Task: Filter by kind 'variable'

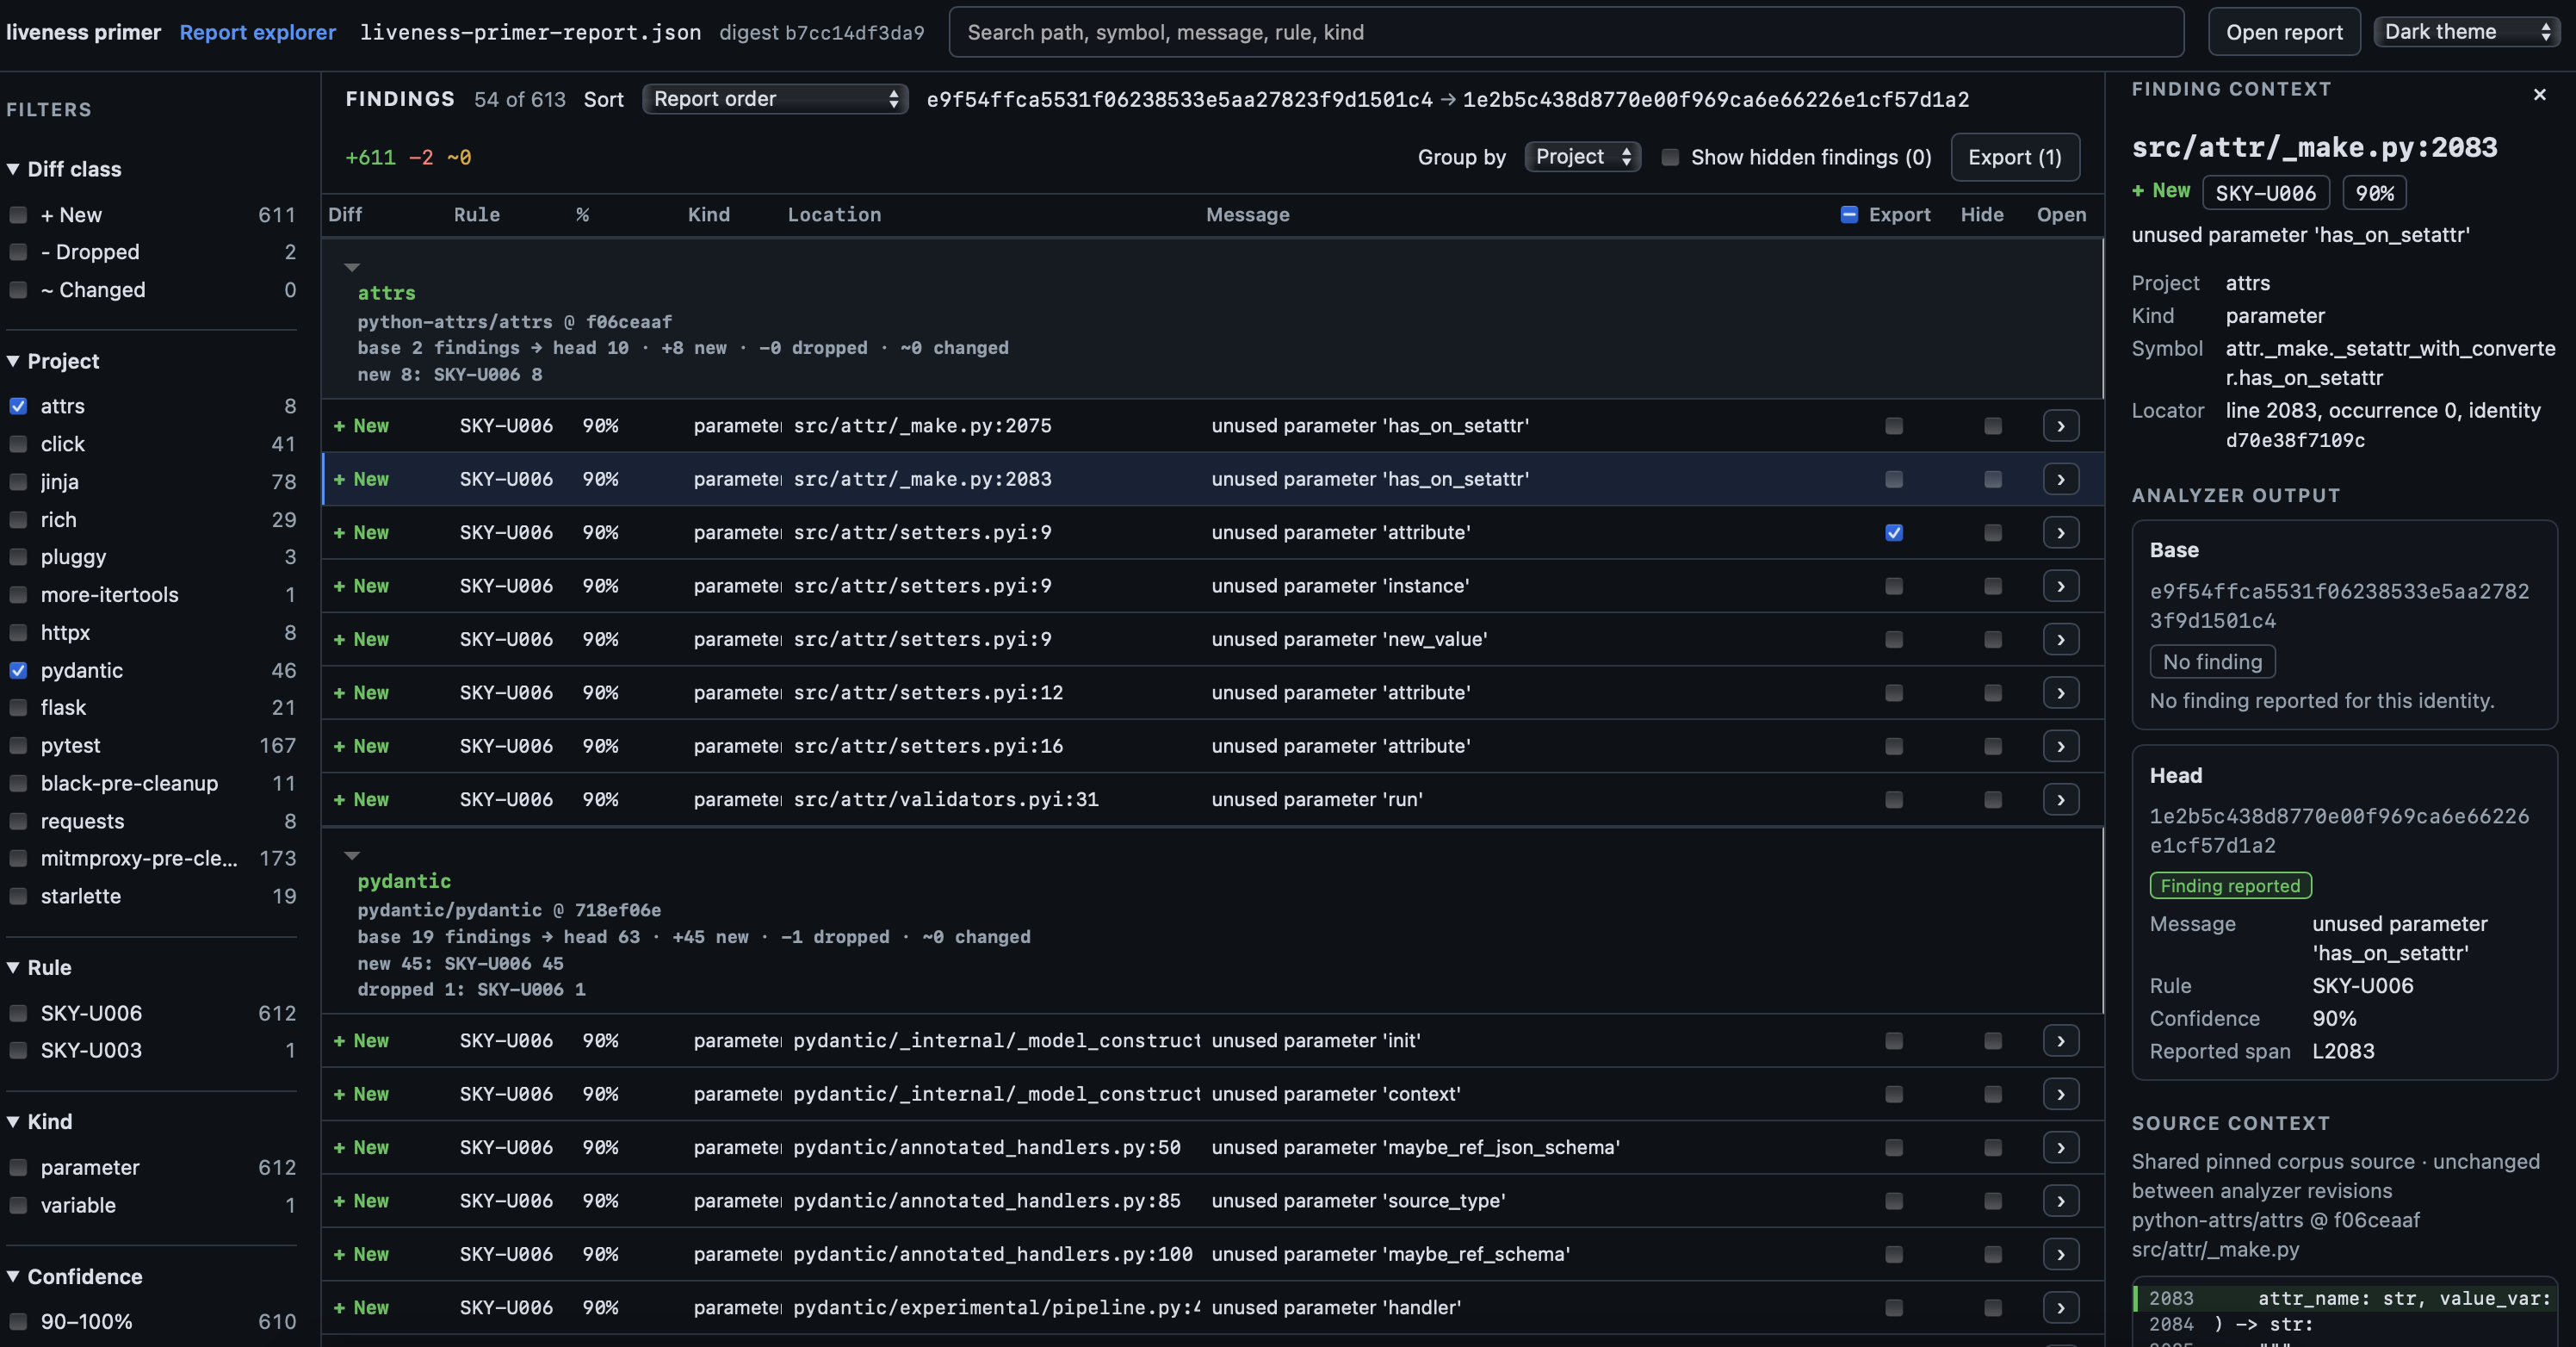Action: [x=18, y=1205]
